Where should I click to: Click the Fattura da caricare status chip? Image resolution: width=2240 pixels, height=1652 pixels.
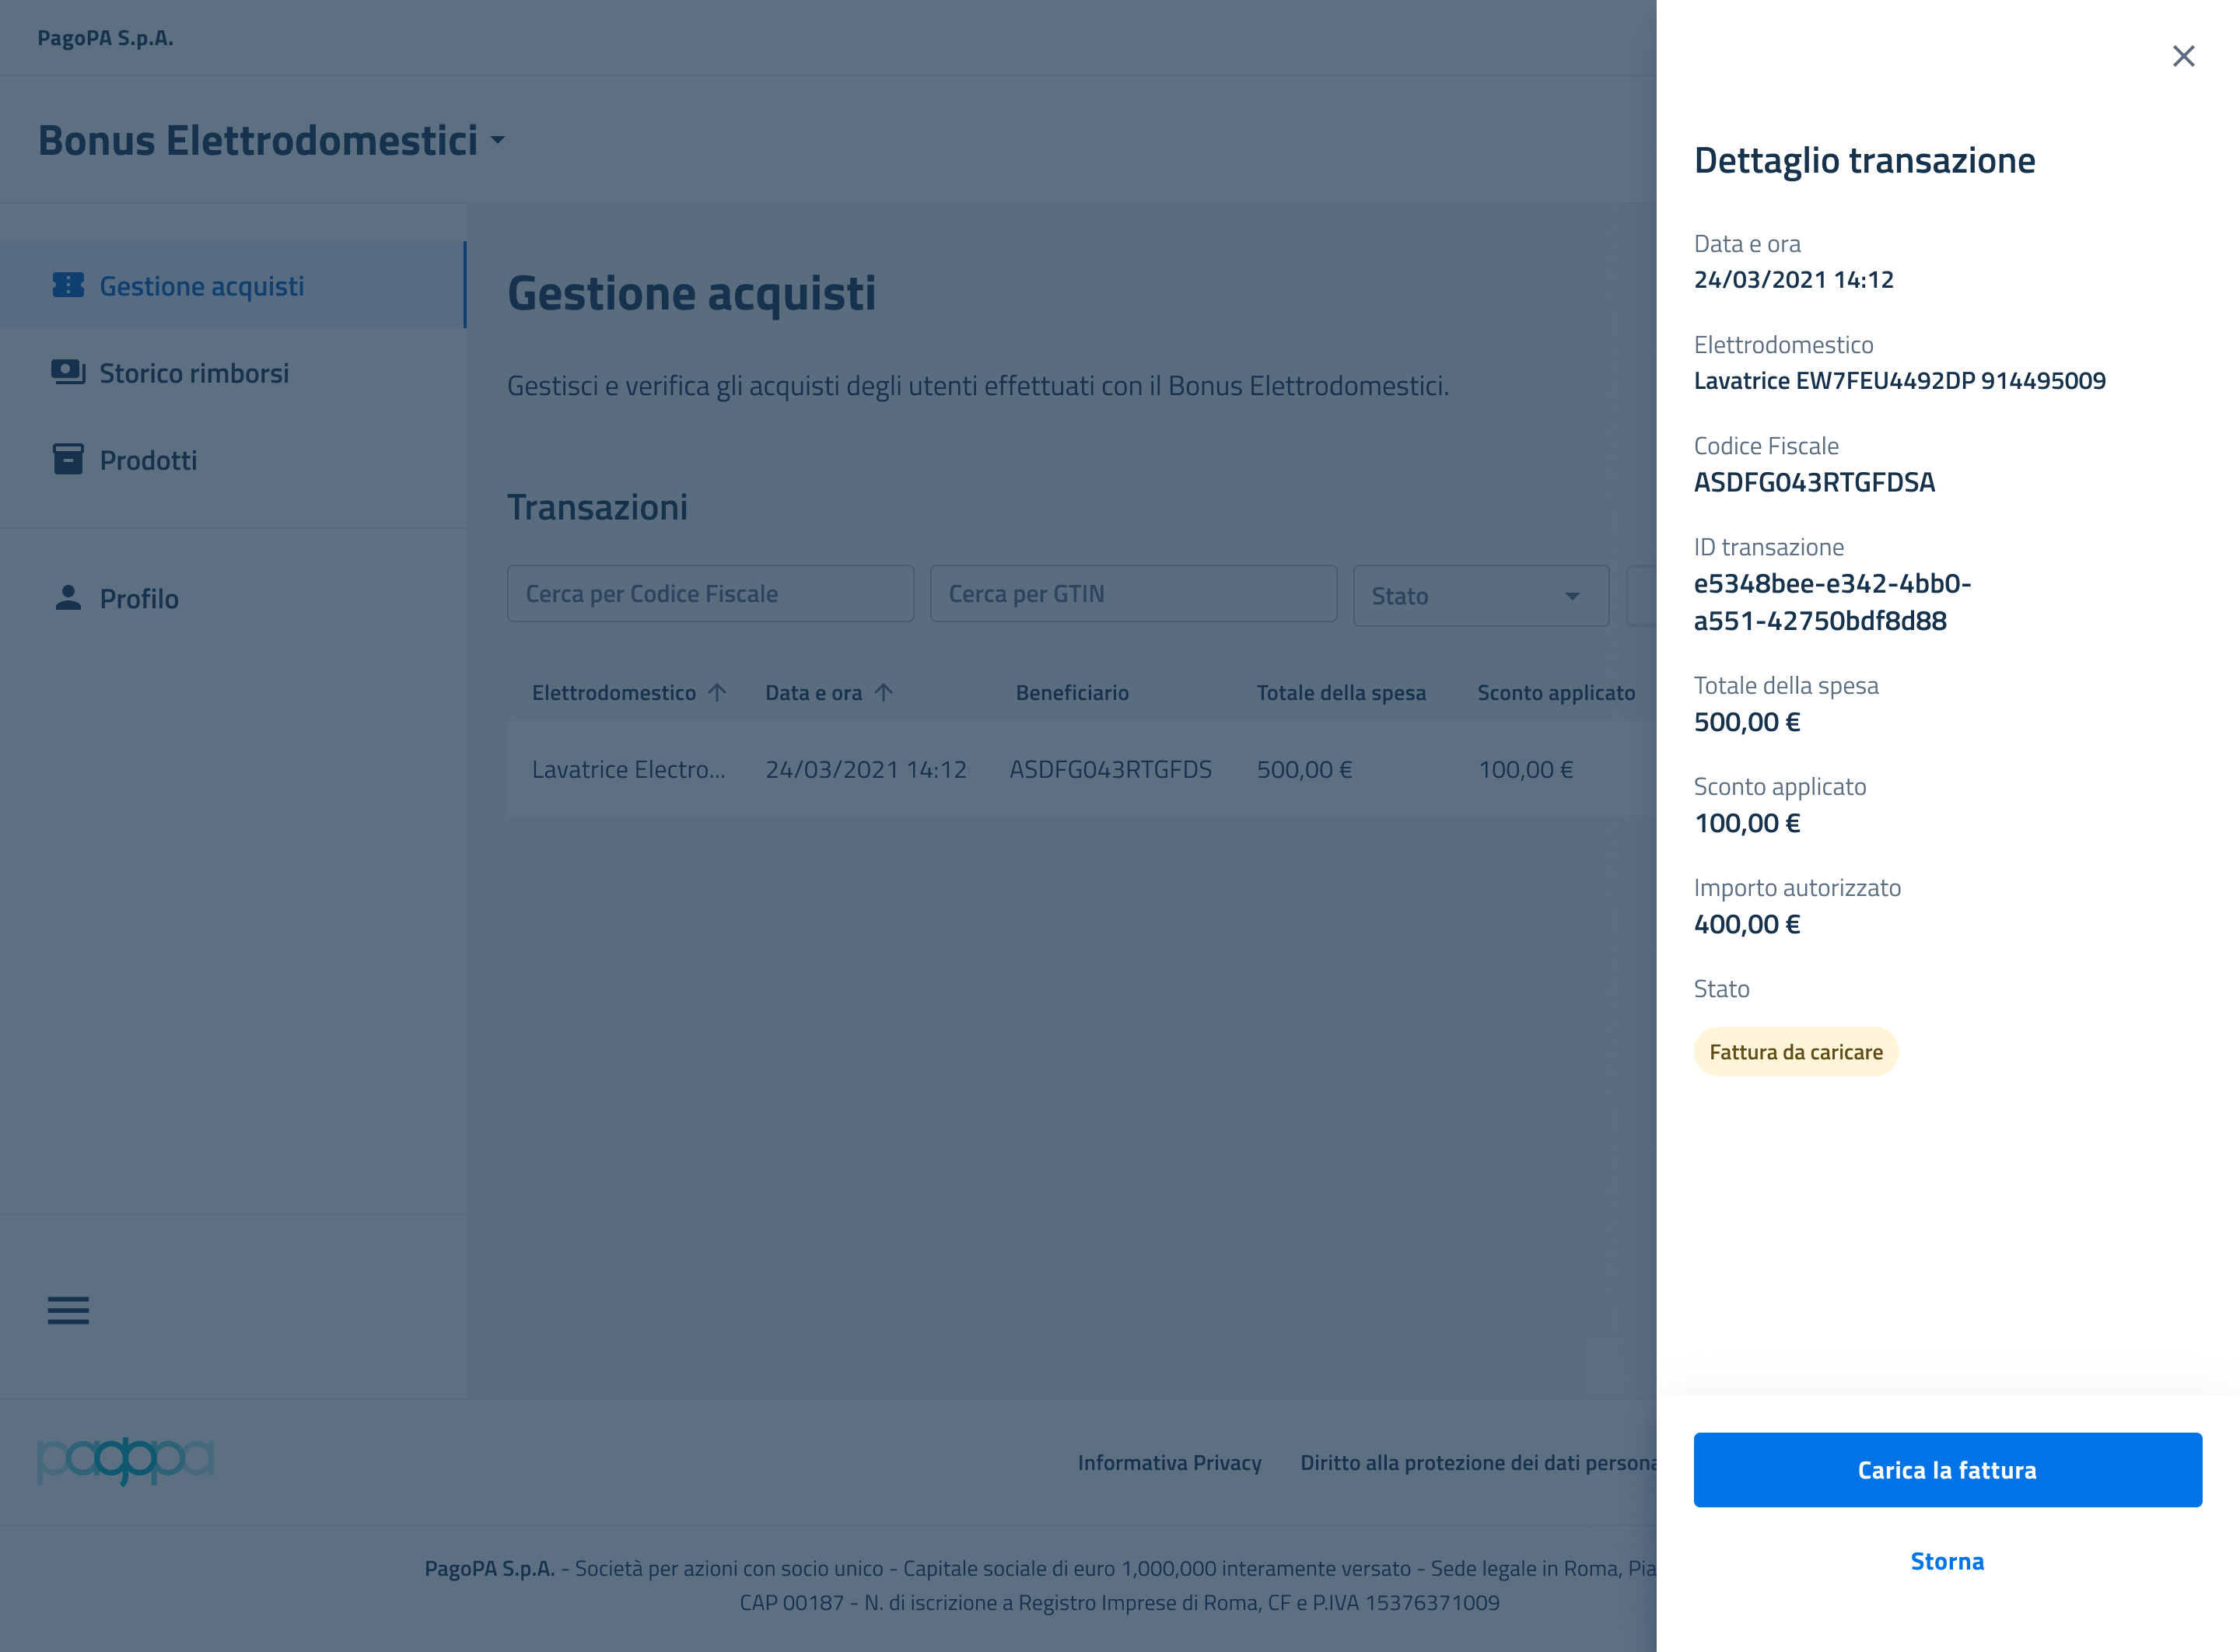(1795, 1052)
